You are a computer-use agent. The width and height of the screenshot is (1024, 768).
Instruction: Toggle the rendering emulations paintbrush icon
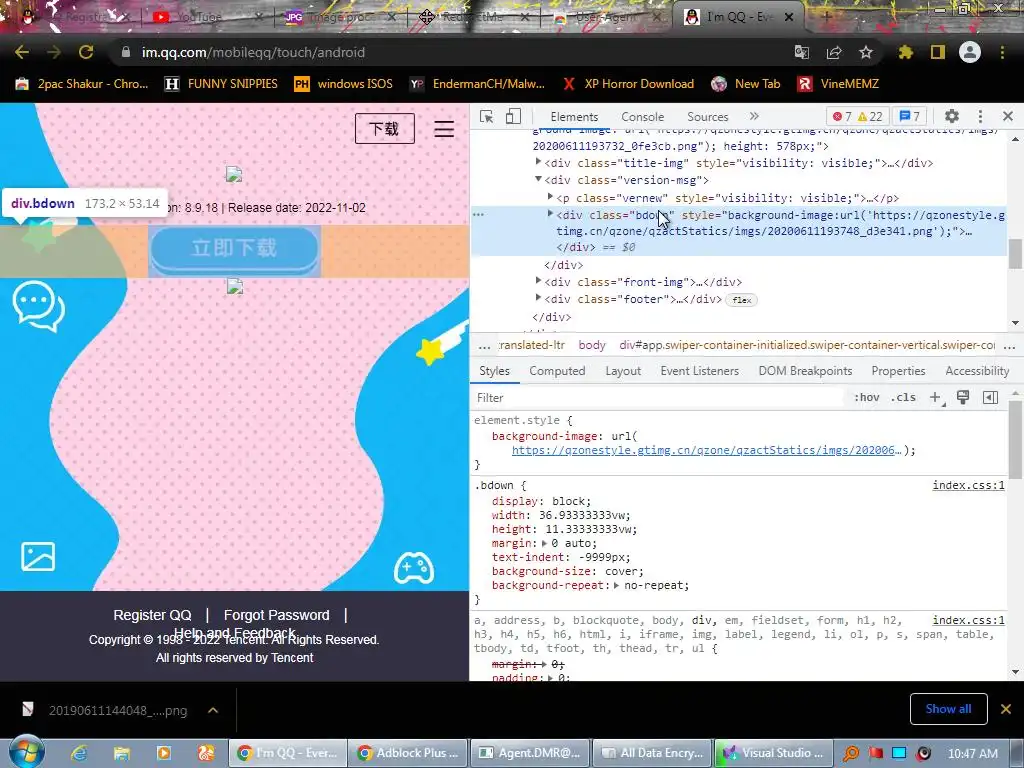963,397
